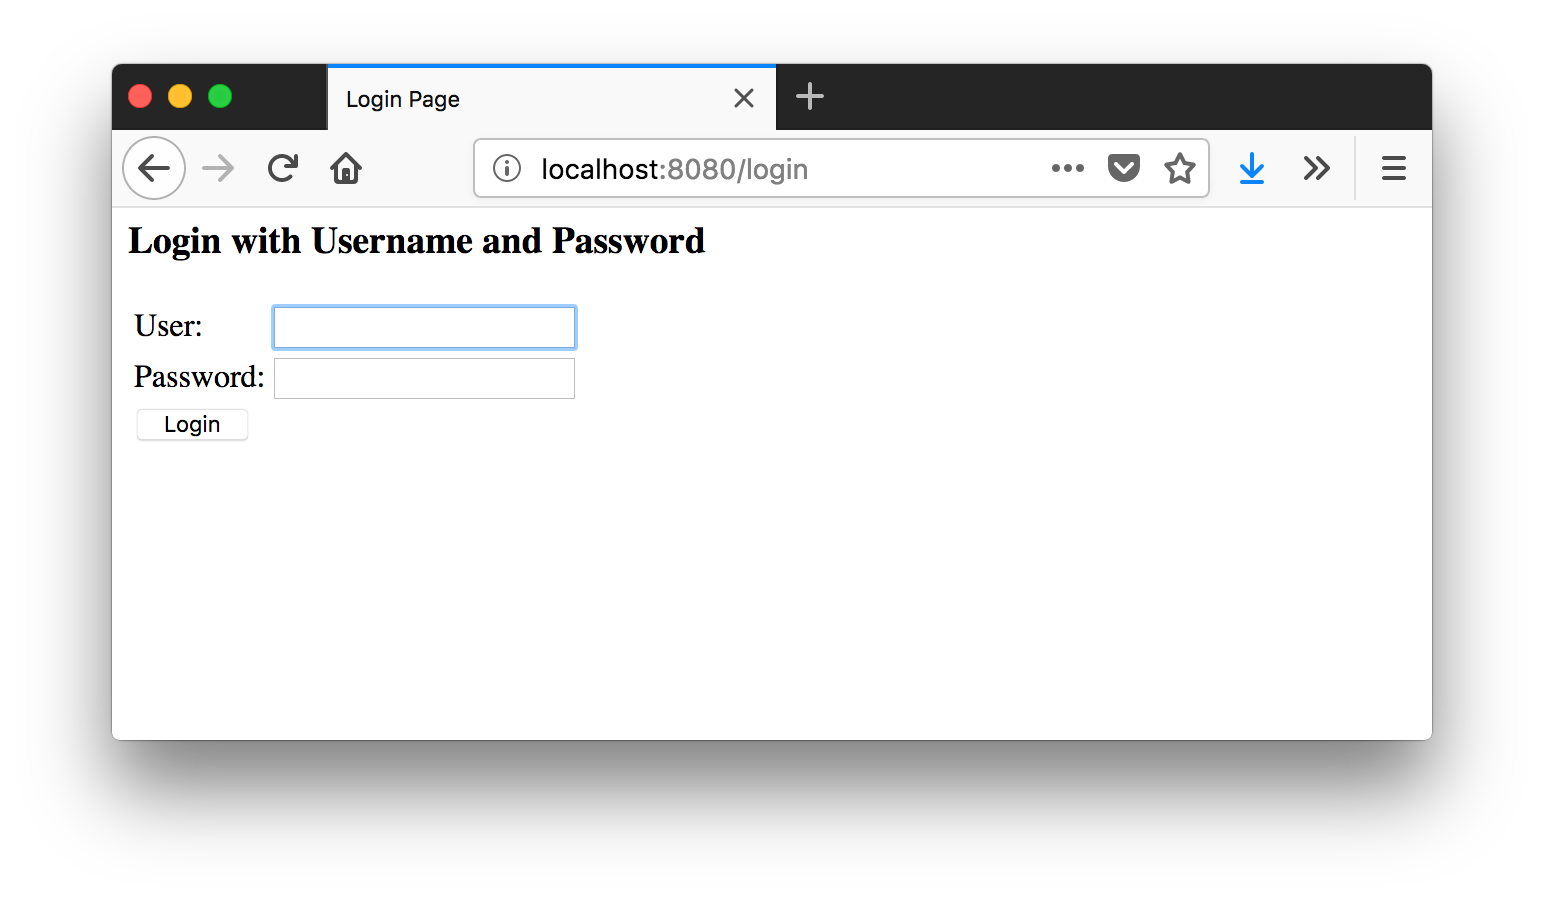Maximize the window with green button
Image resolution: width=1544 pixels, height=900 pixels.
pos(220,96)
